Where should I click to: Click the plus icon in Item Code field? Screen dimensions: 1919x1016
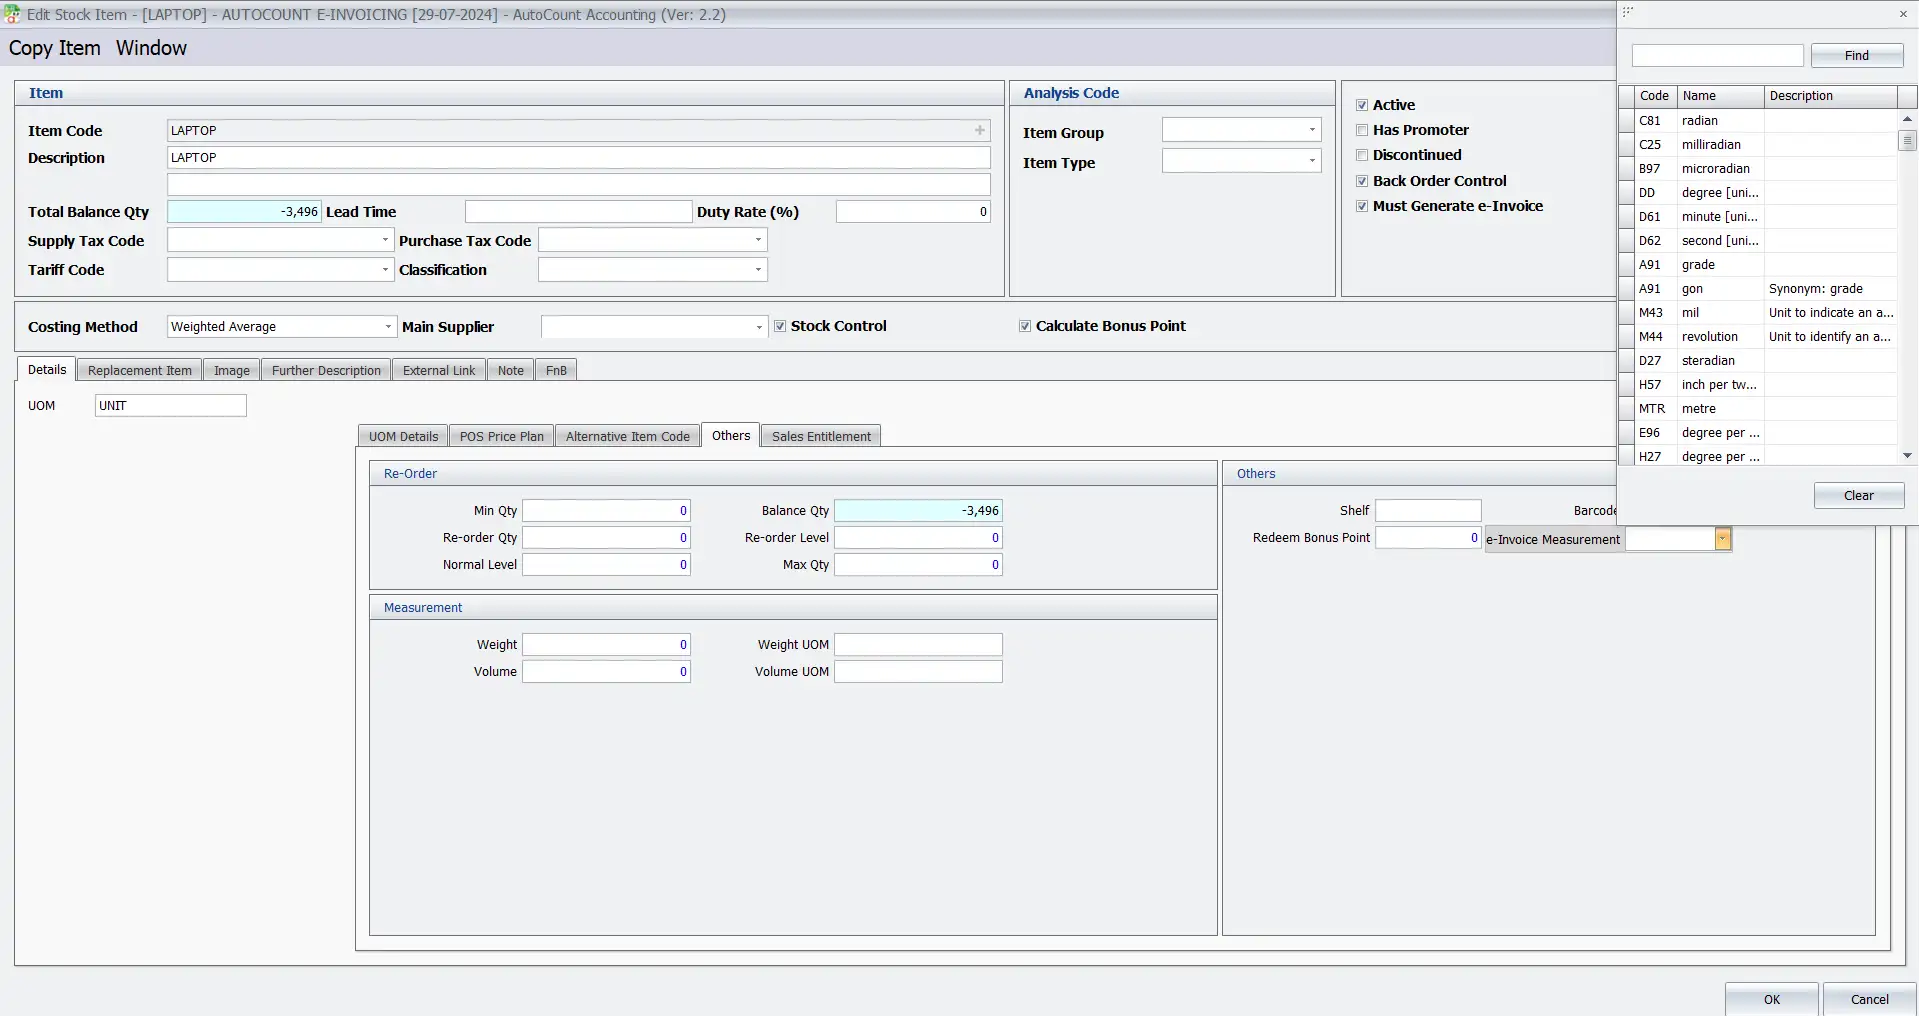[x=979, y=130]
